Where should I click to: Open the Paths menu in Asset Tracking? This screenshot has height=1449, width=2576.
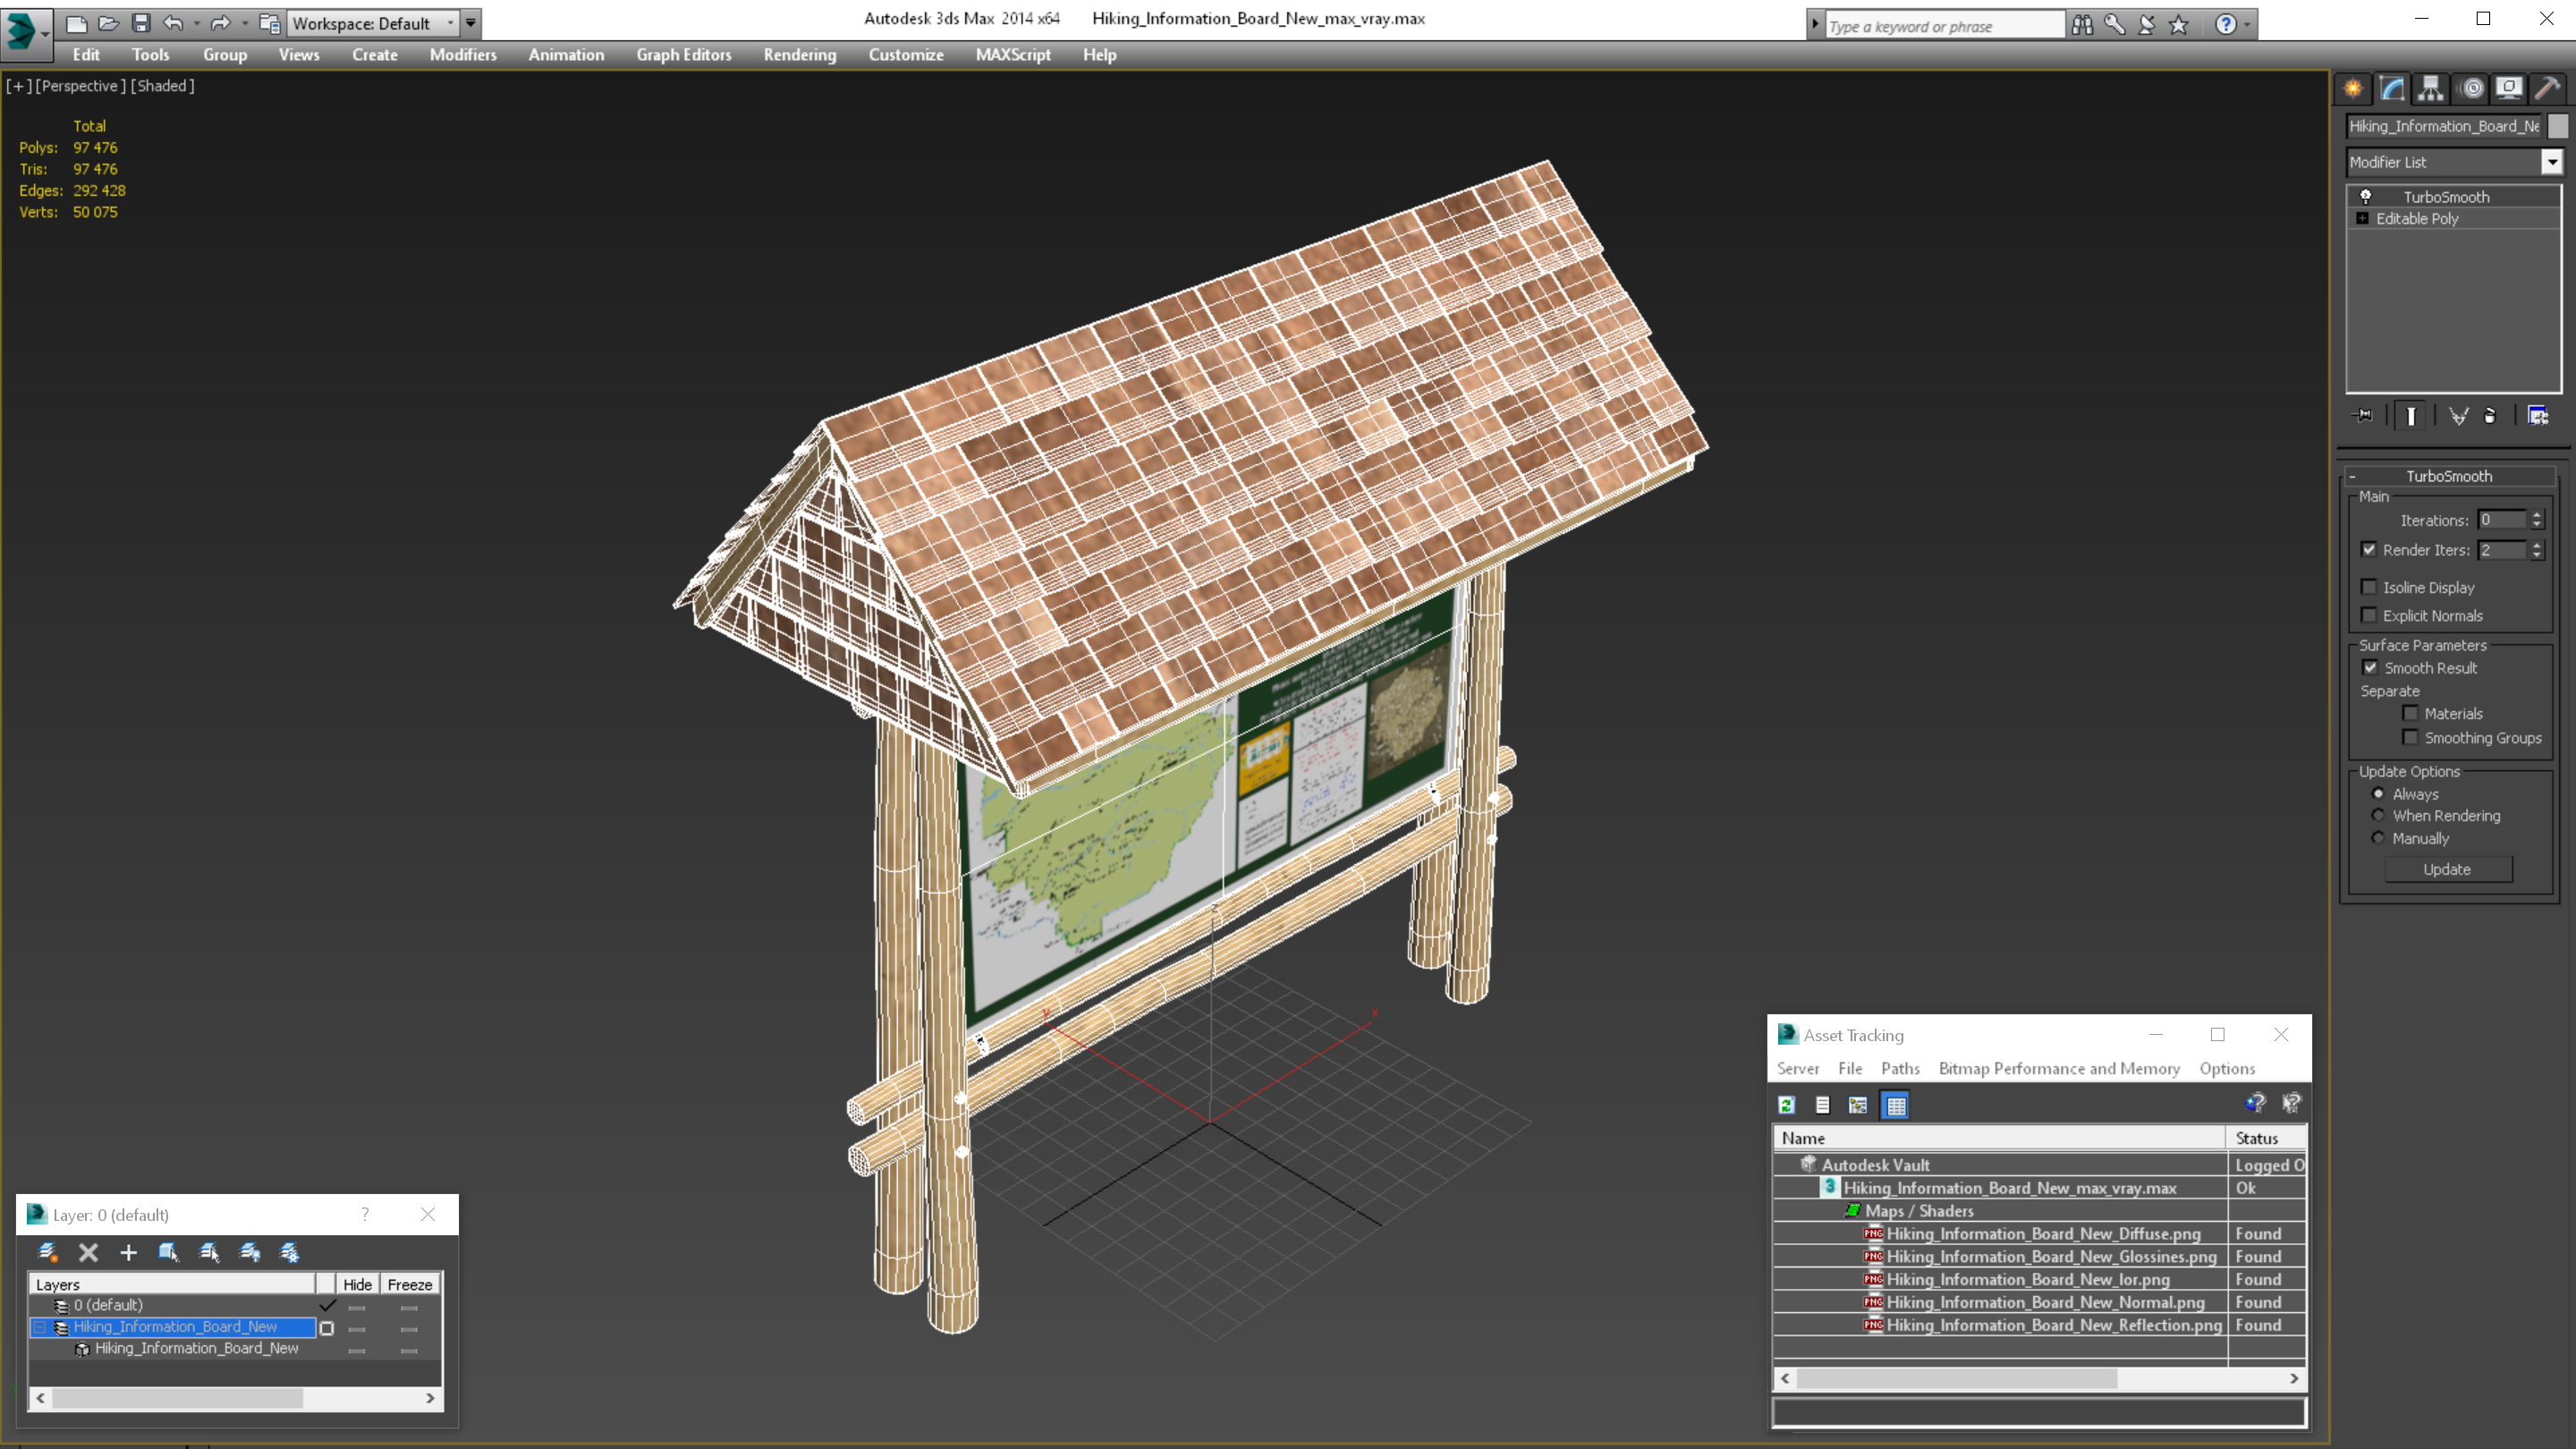click(1900, 1068)
